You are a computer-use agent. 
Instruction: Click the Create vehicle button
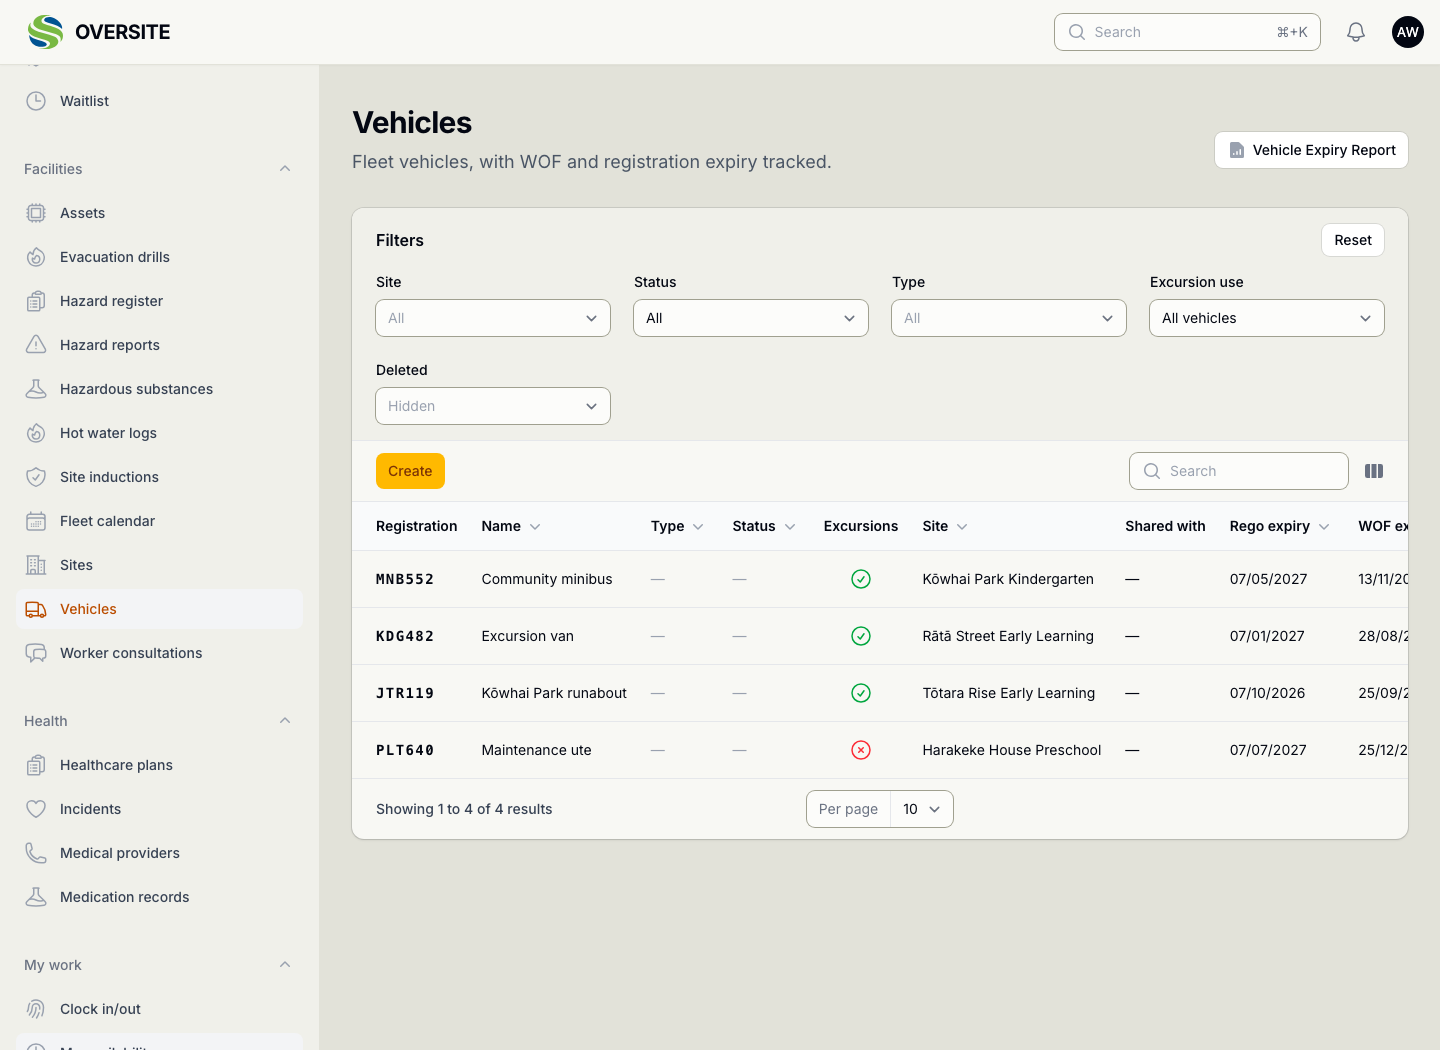[410, 471]
